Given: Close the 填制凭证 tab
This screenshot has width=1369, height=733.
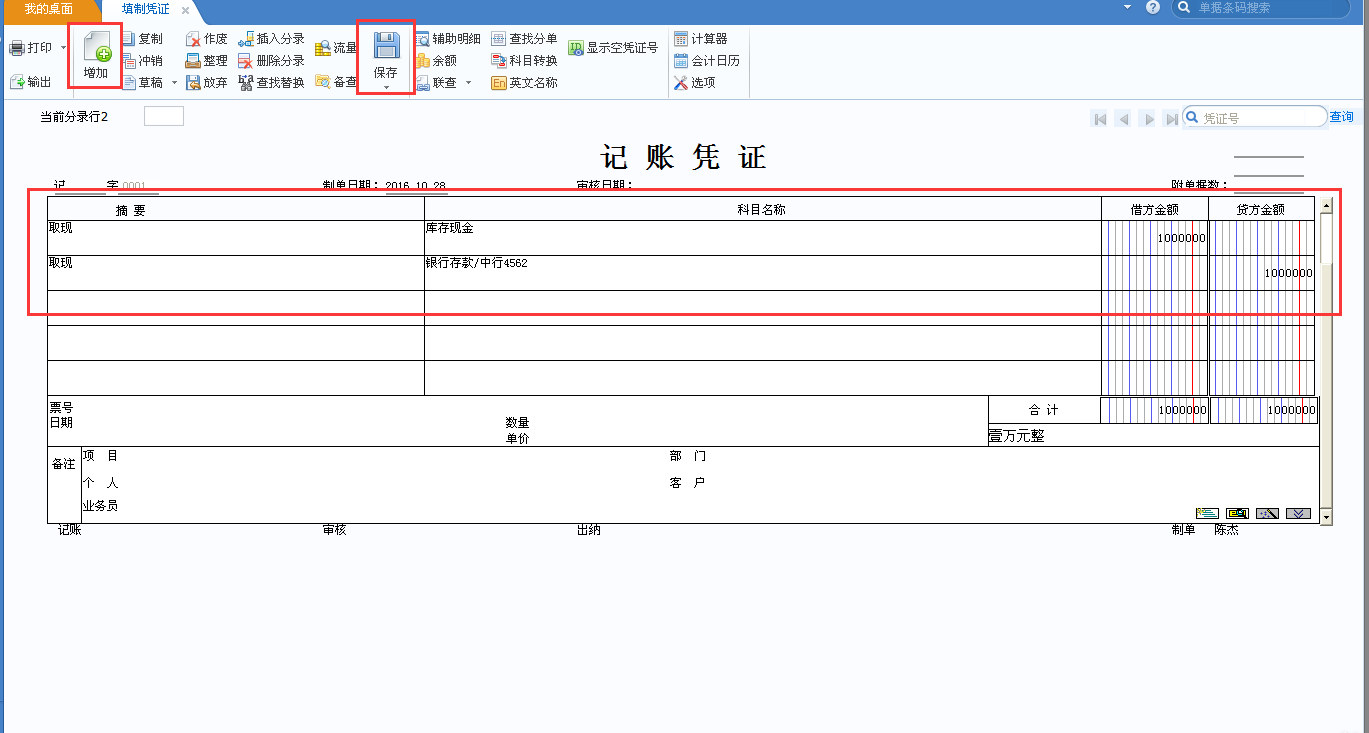Looking at the screenshot, I should coord(185,10).
